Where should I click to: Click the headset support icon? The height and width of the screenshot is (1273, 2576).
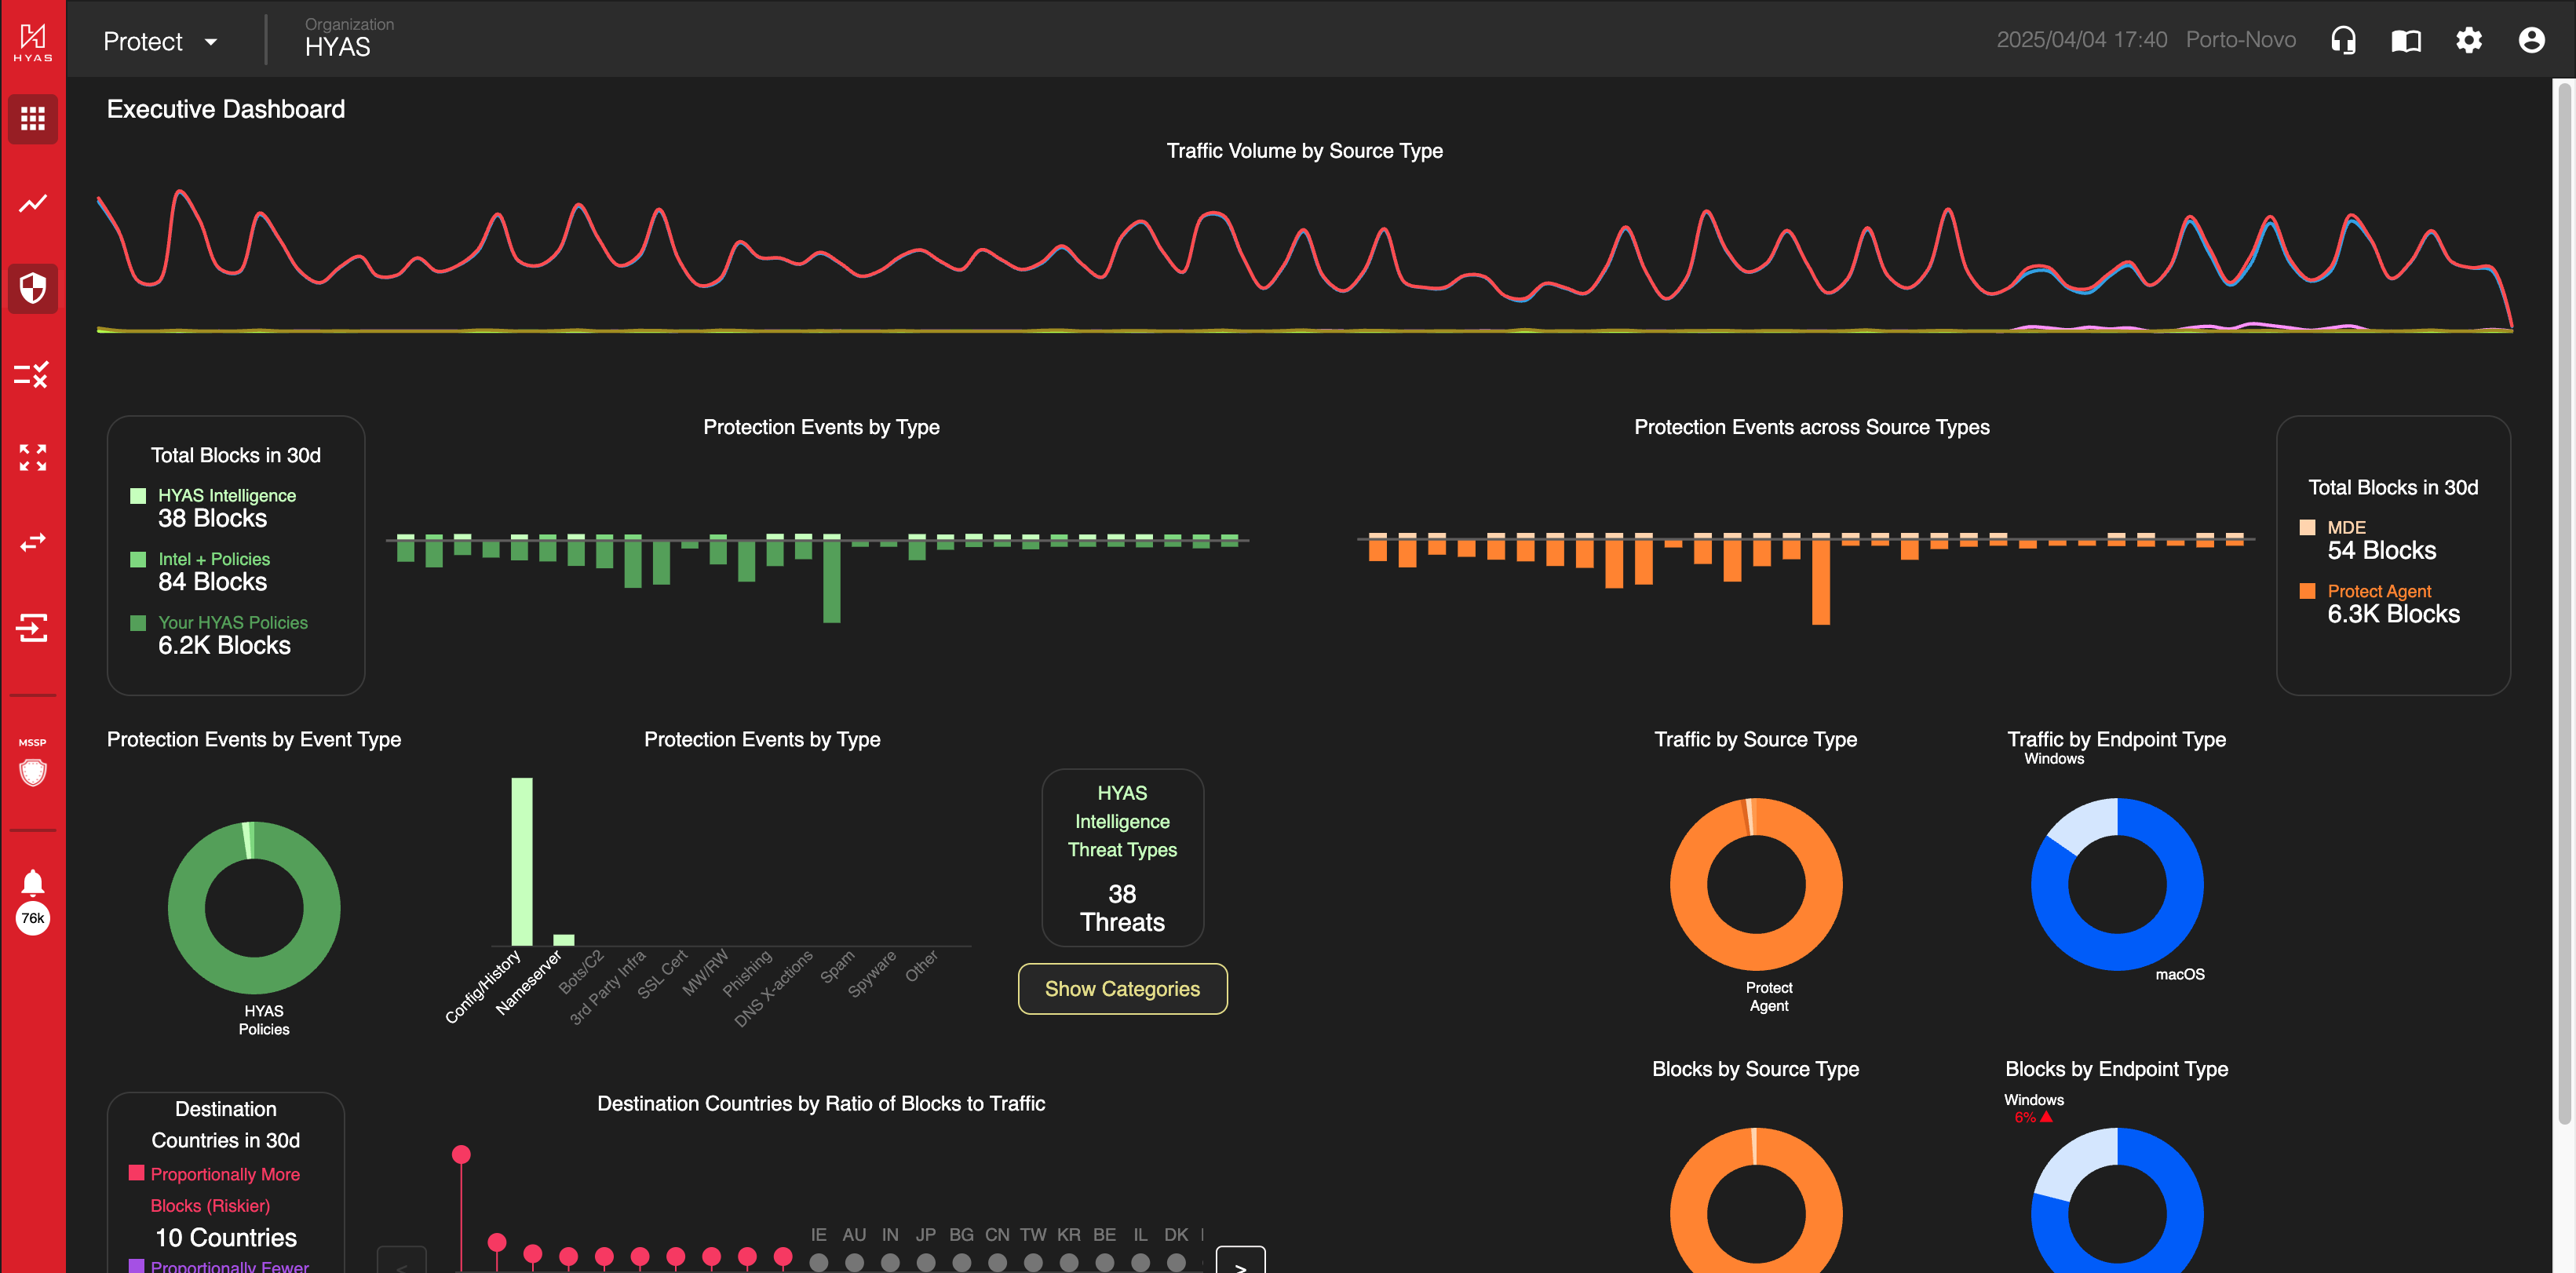pyautogui.click(x=2343, y=40)
